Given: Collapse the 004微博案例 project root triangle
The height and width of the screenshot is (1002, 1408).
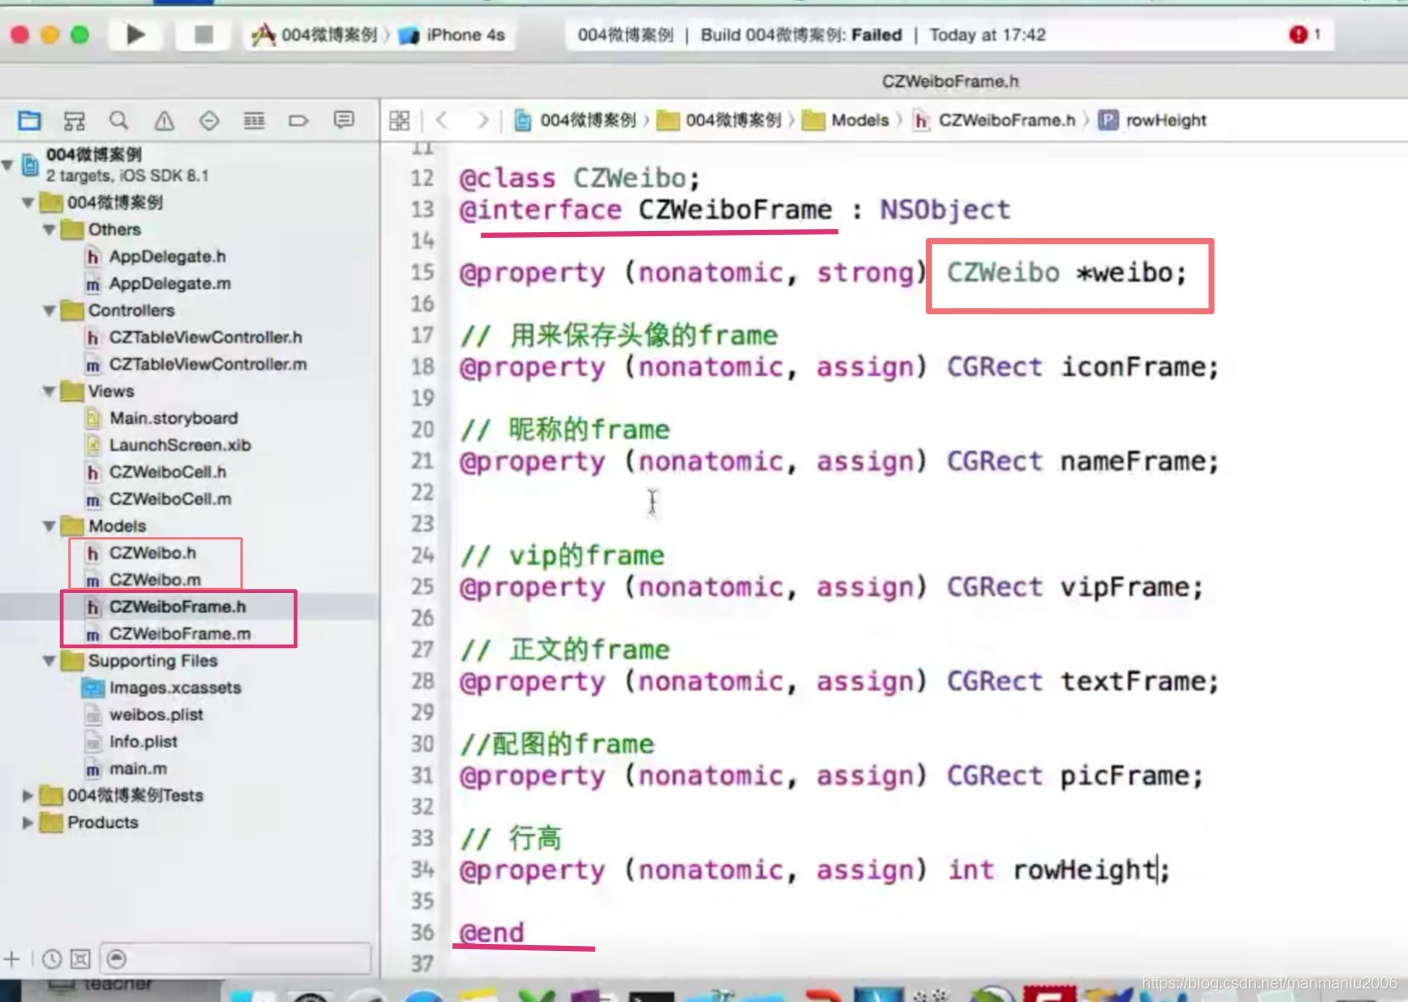Looking at the screenshot, I should (x=8, y=164).
